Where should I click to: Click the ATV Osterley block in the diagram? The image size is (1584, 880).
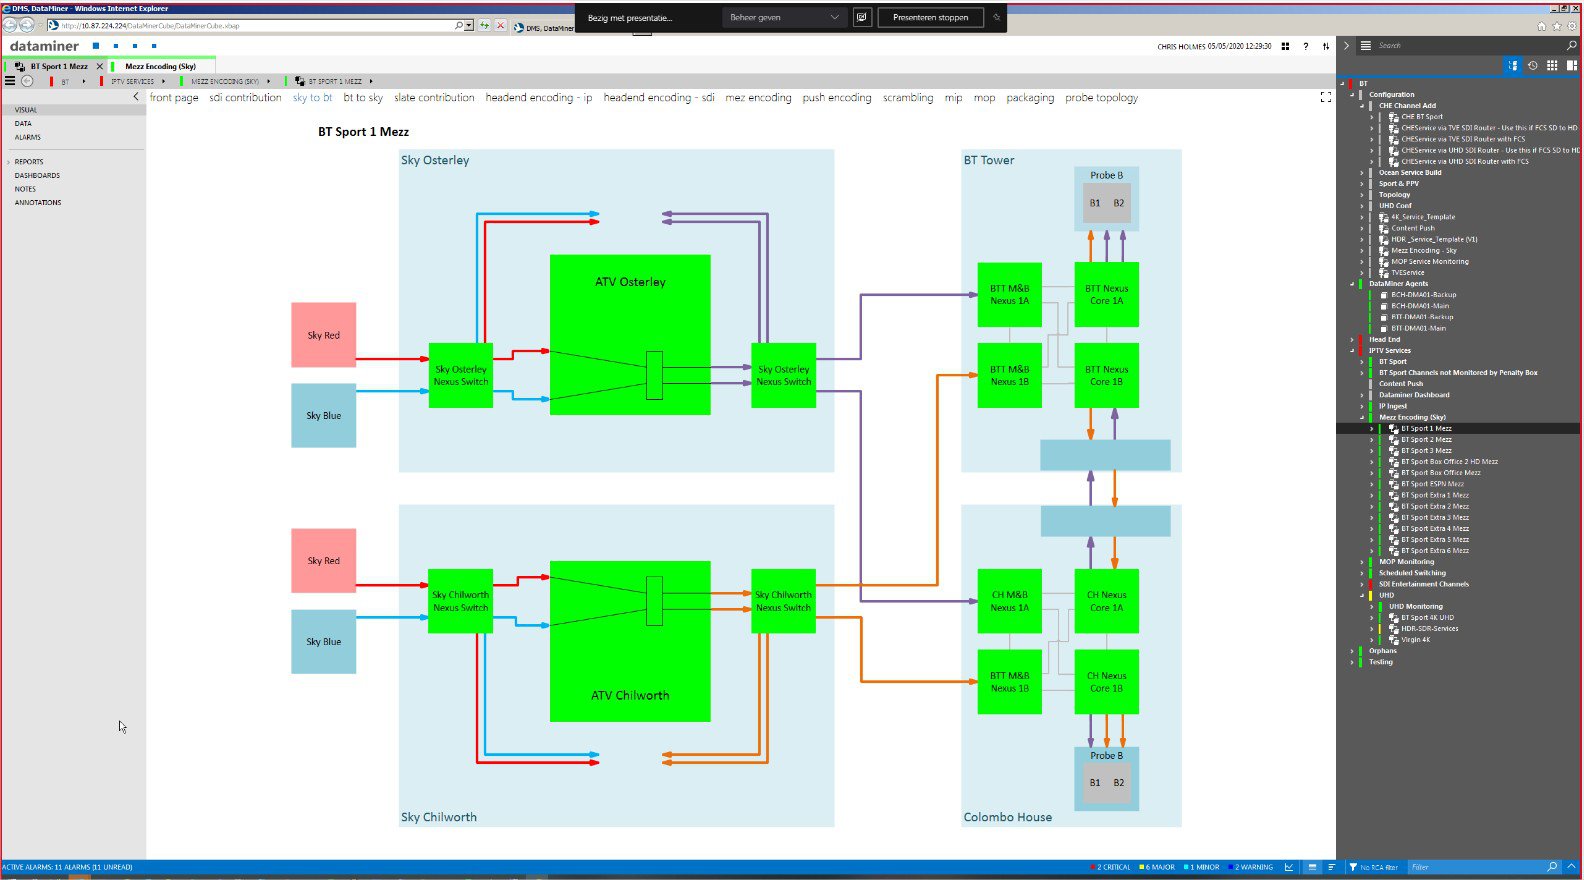pyautogui.click(x=630, y=335)
